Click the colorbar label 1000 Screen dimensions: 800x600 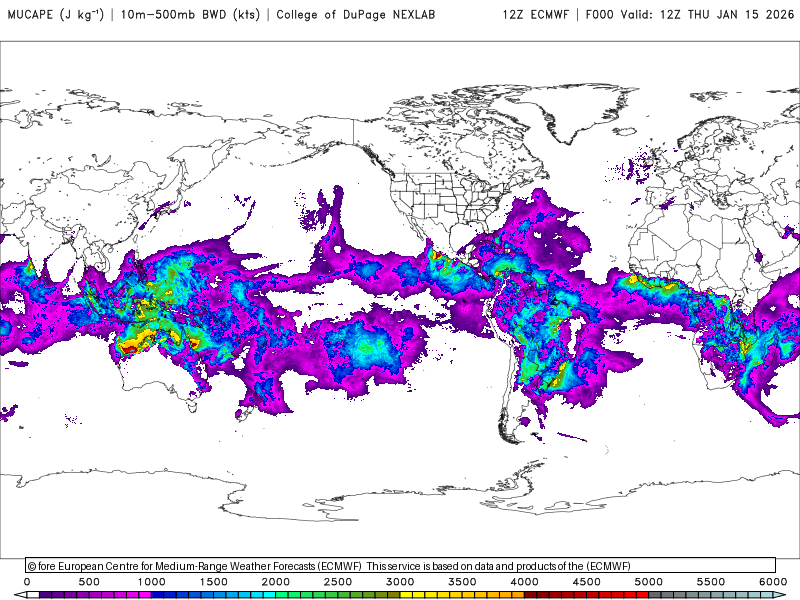pos(151,582)
